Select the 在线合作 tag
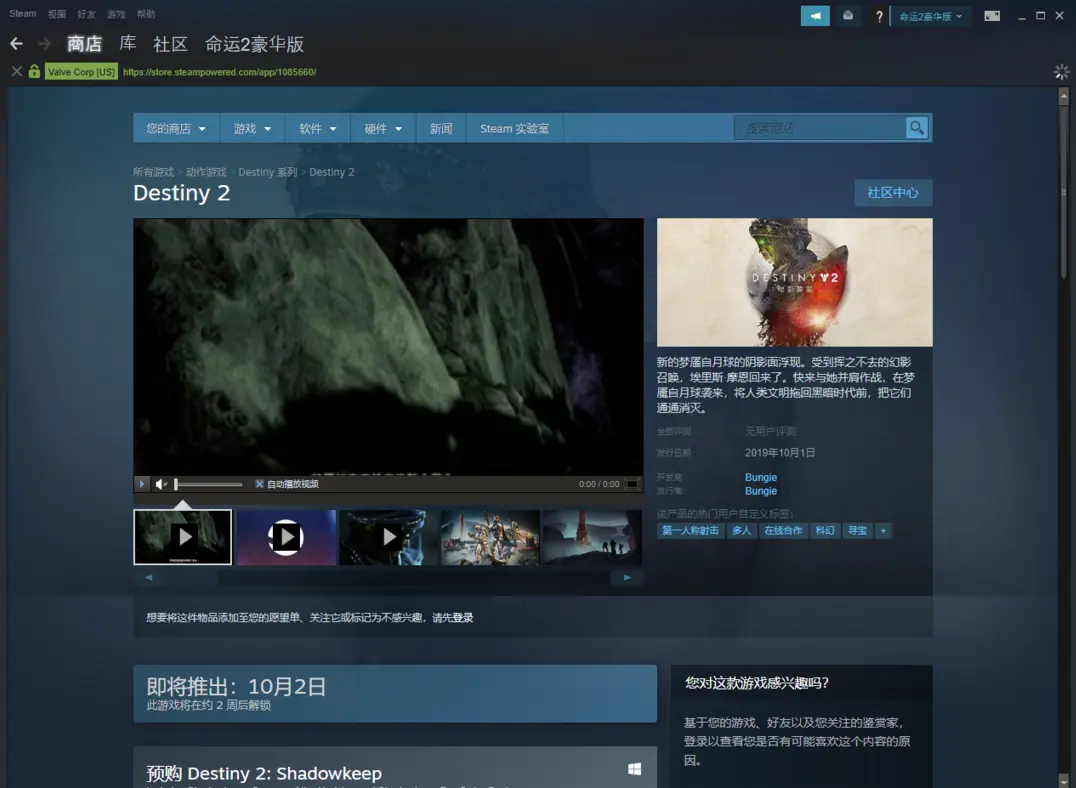 click(x=783, y=531)
